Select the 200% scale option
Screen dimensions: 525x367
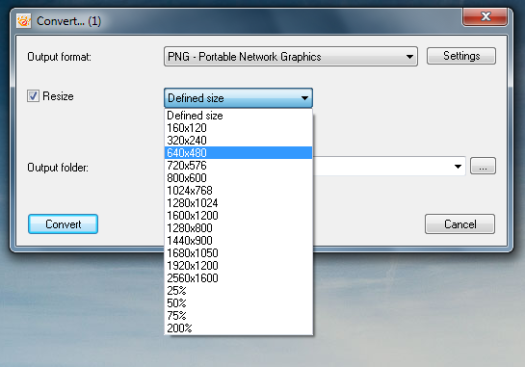238,328
